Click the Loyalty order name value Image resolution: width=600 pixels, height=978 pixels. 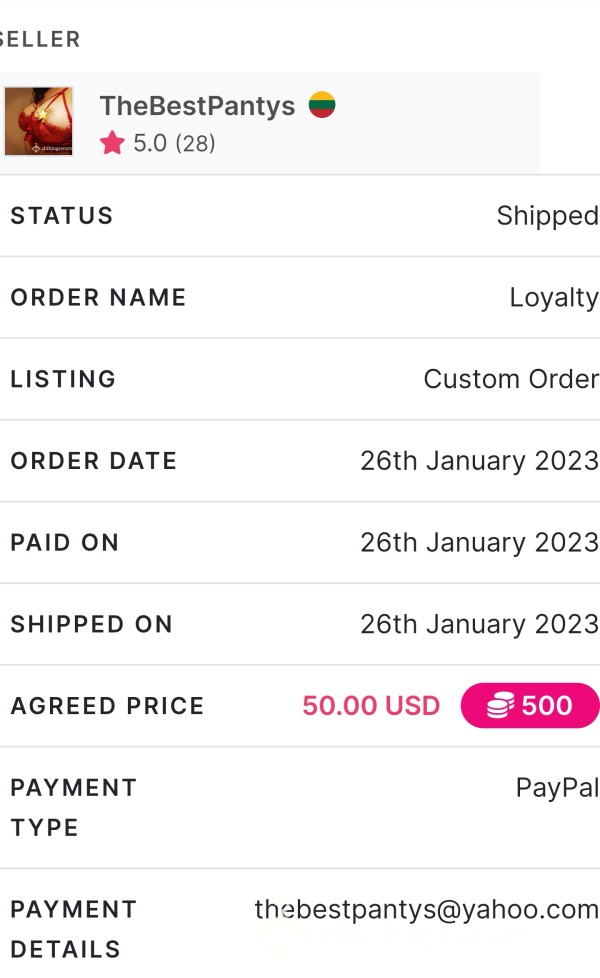(554, 298)
